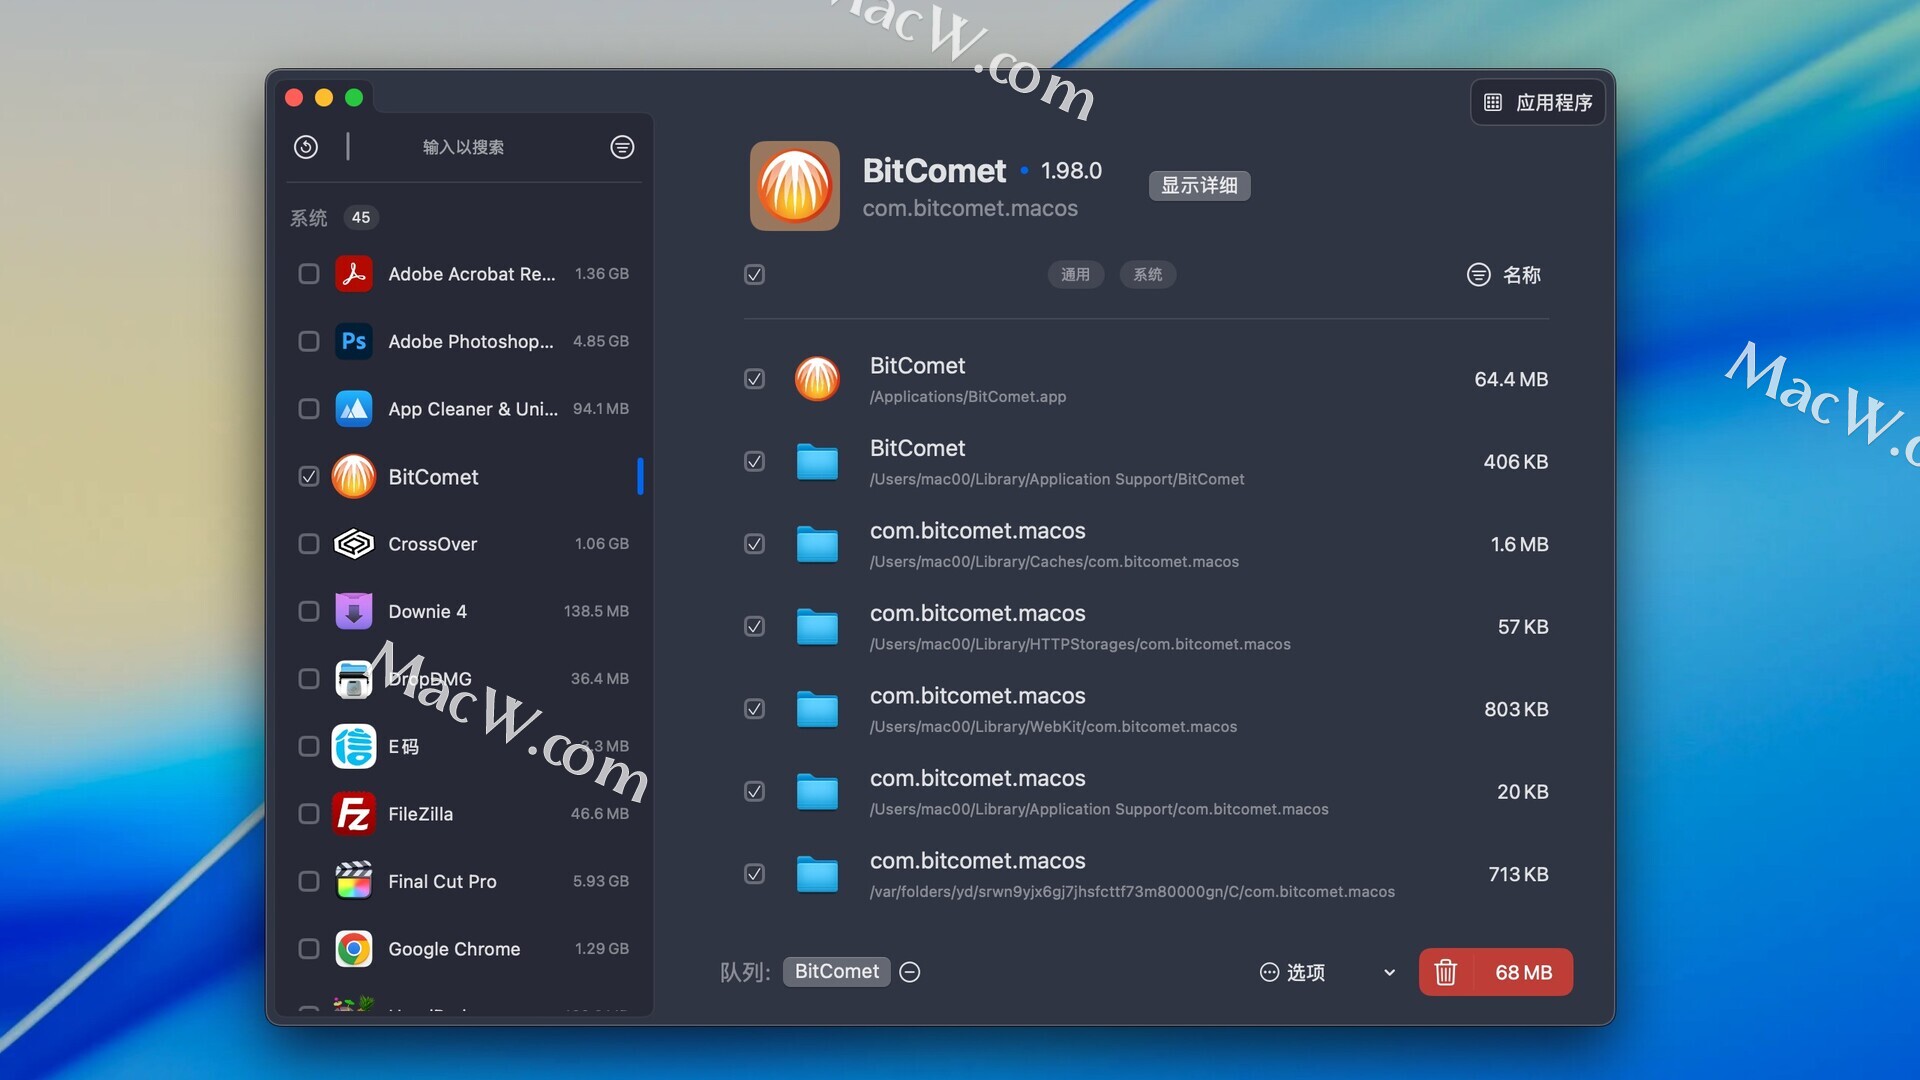Click the sort icon next to 名称
This screenshot has height=1080, width=1920.
pyautogui.click(x=1478, y=275)
